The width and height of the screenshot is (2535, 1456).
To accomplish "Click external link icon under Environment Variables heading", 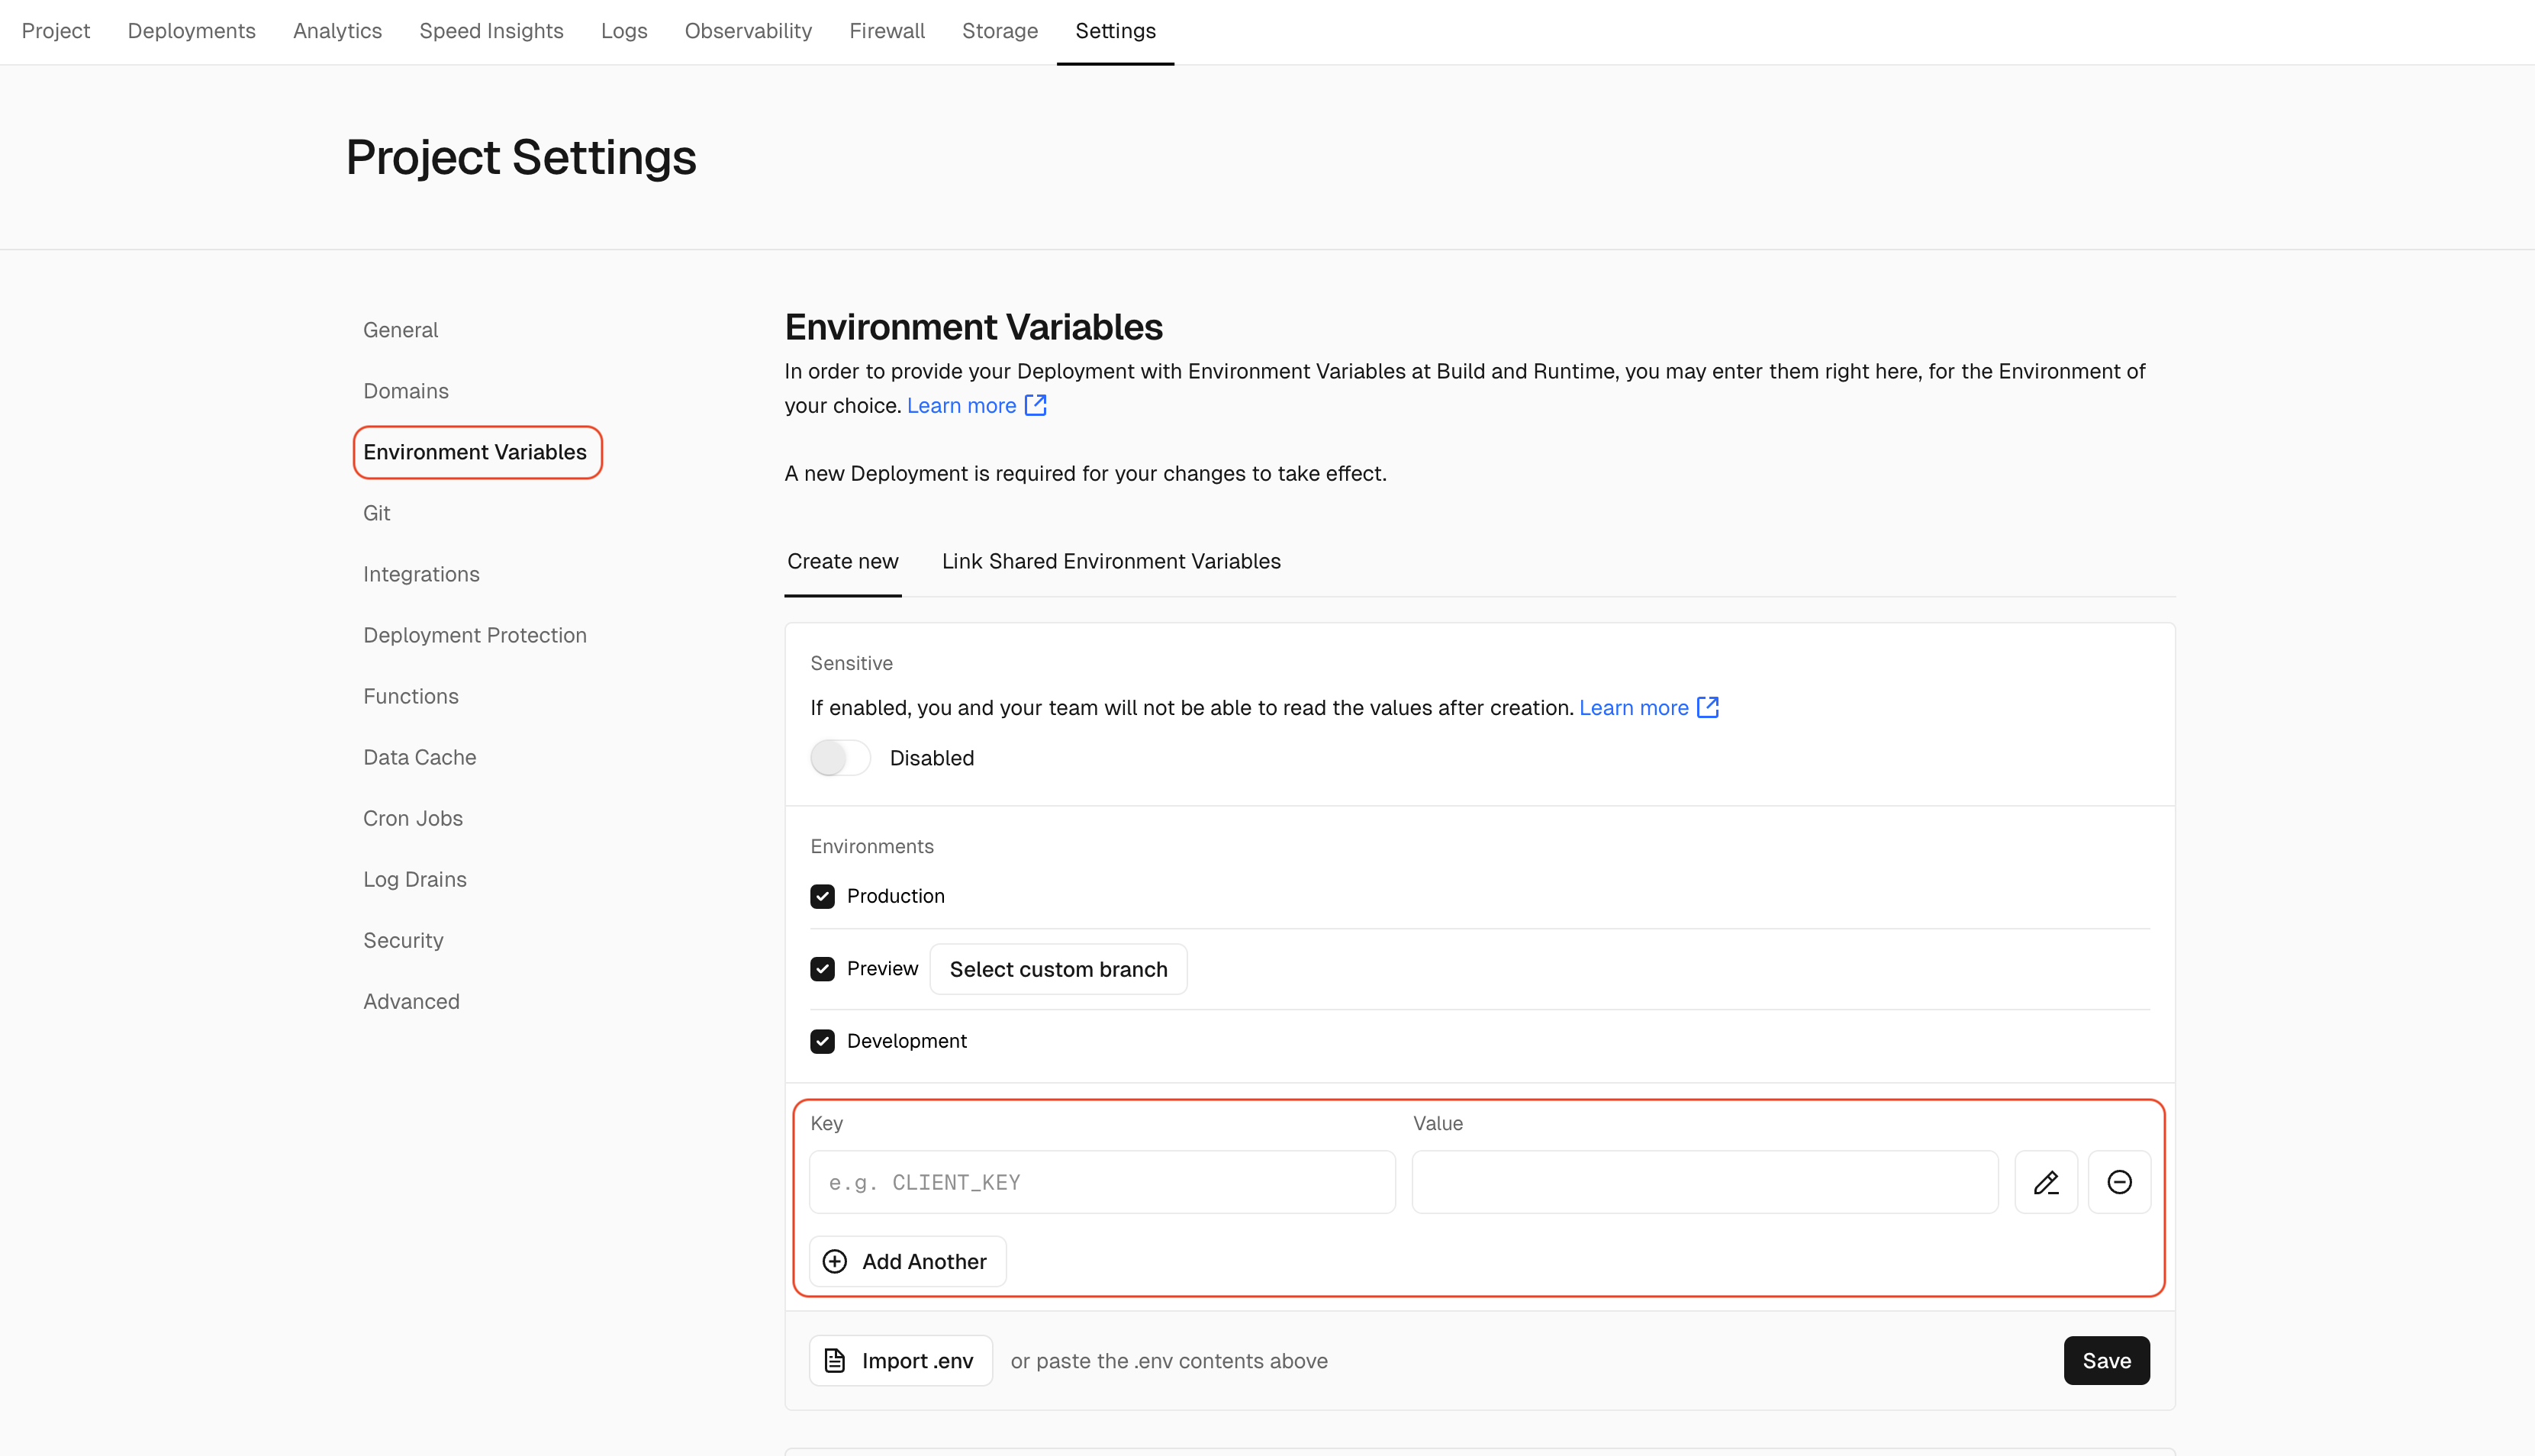I will 1035,405.
